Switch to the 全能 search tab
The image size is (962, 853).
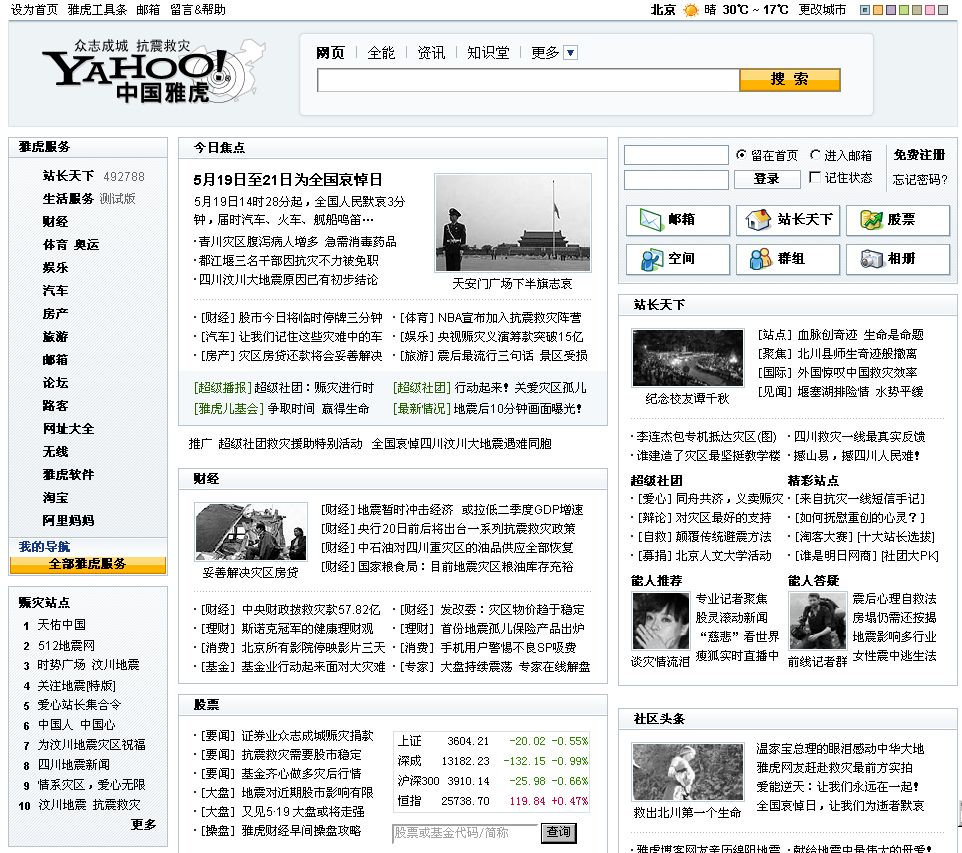[381, 53]
